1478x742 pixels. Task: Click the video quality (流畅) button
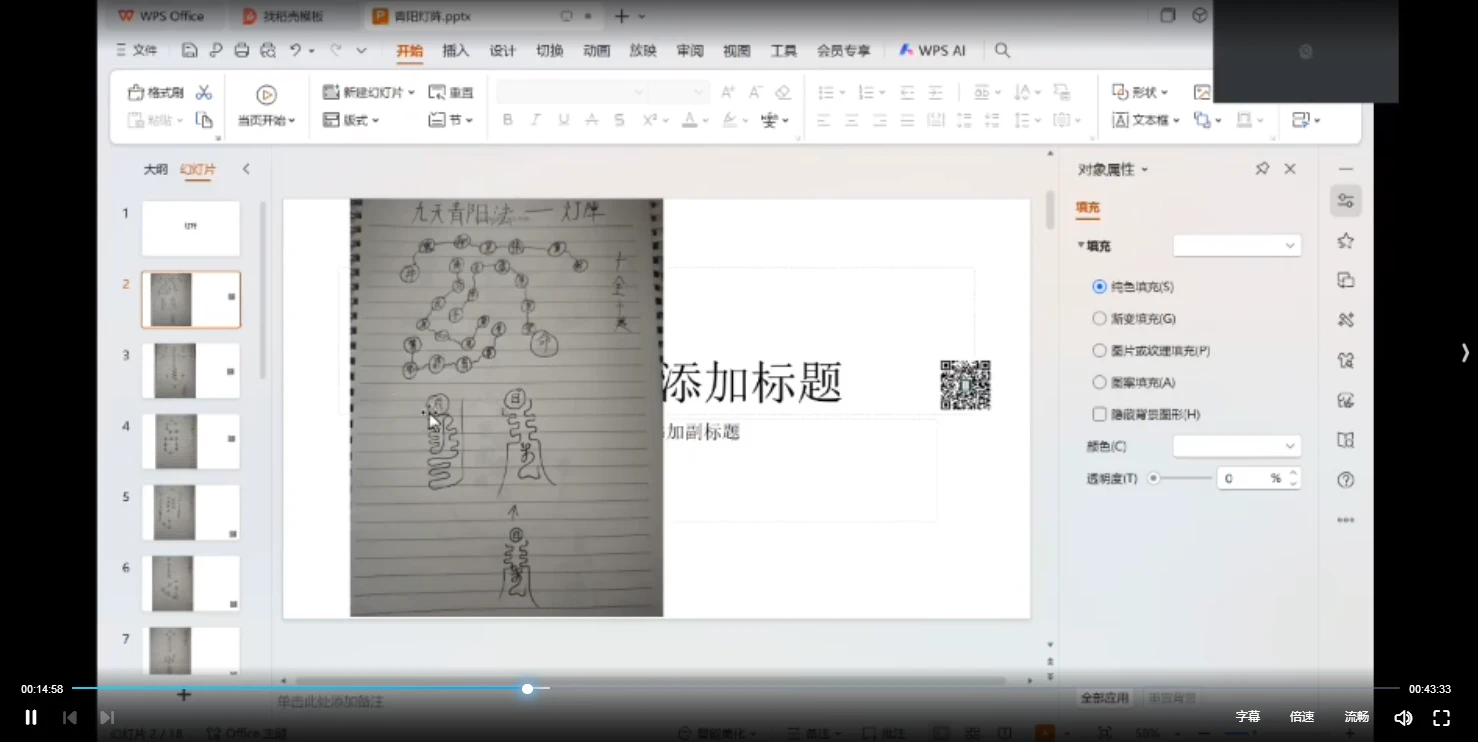pyautogui.click(x=1357, y=717)
